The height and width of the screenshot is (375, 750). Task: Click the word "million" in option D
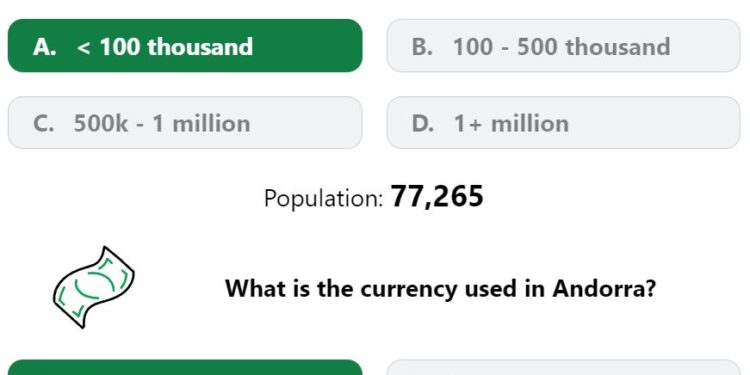(530, 124)
